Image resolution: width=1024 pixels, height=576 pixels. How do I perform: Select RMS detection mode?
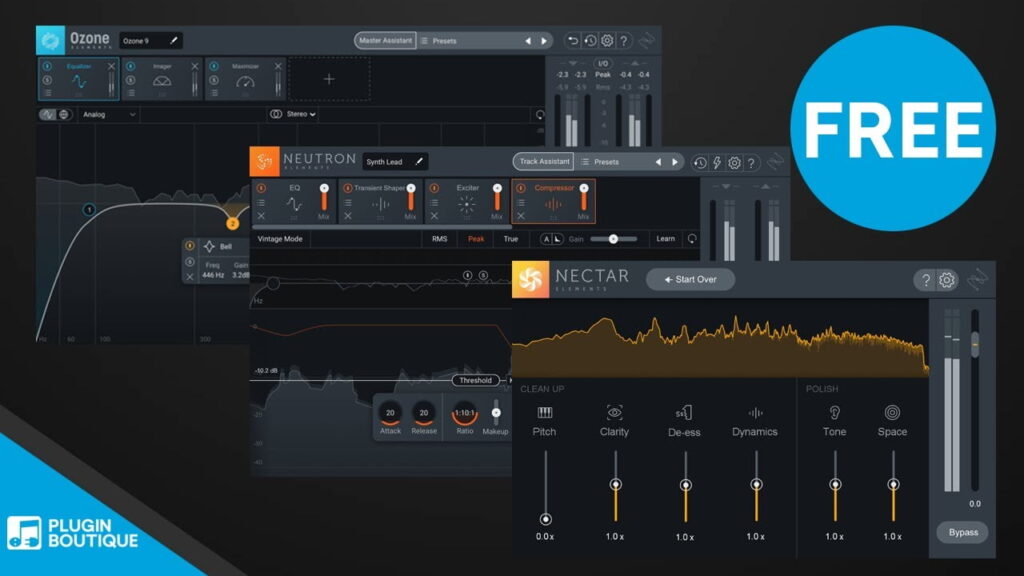440,239
